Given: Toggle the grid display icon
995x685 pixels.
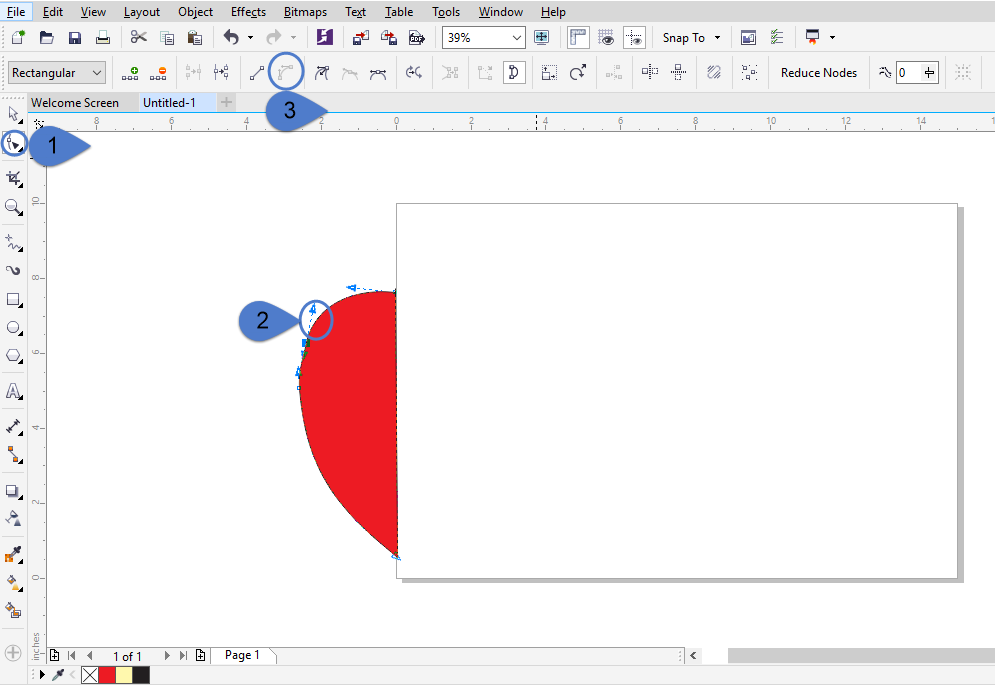Looking at the screenshot, I should (606, 37).
